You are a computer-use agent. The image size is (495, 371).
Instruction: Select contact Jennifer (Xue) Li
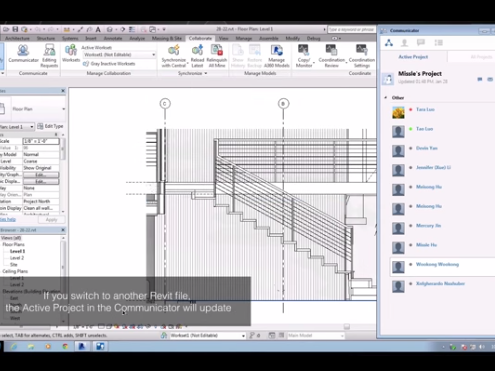pos(433,167)
